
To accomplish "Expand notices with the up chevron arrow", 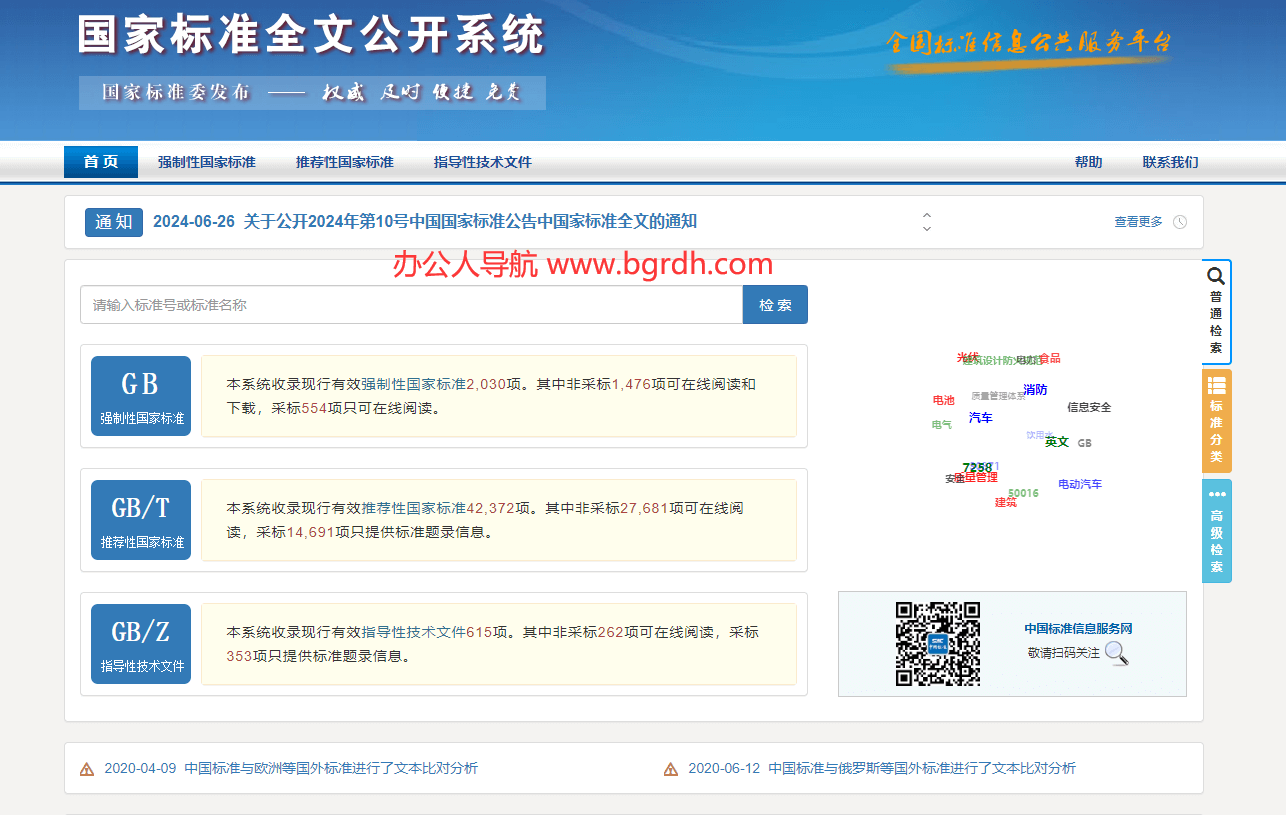I will point(926,215).
